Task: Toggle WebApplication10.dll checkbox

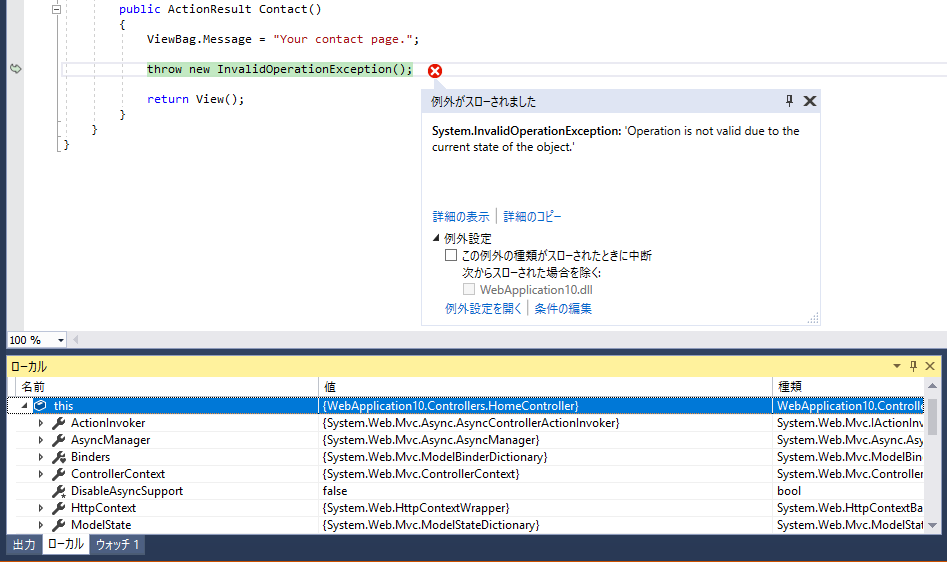Action: tap(469, 290)
